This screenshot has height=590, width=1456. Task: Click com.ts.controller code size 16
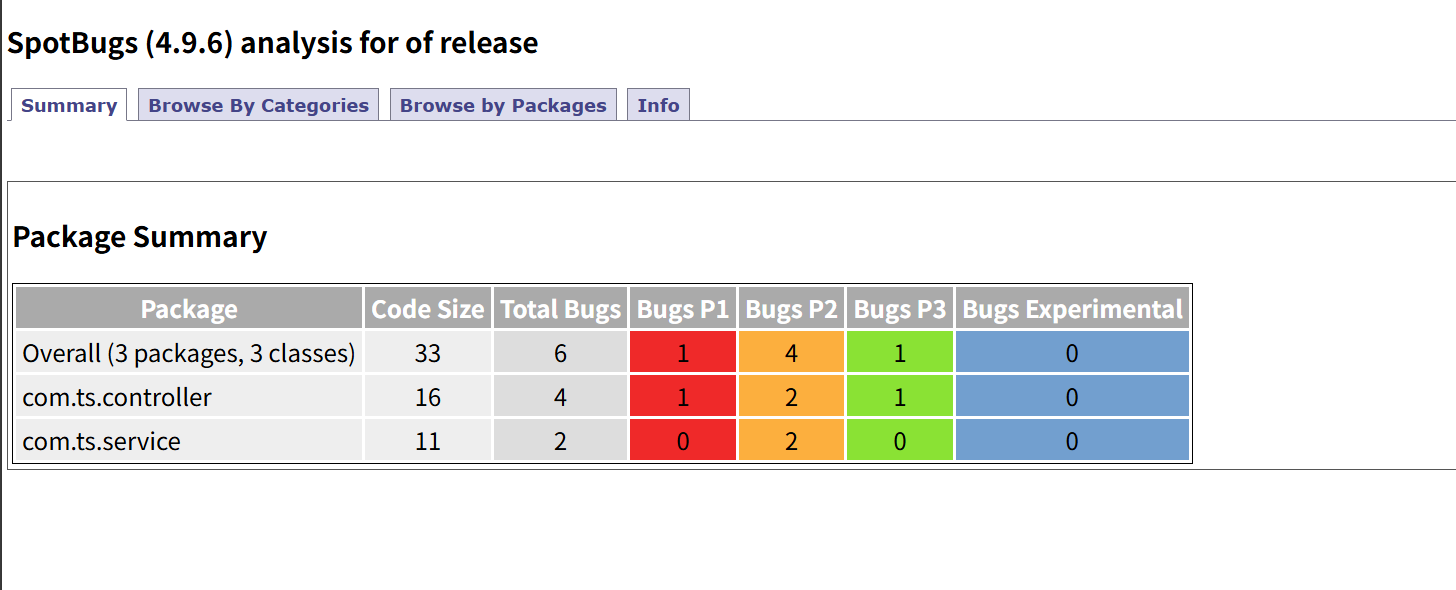428,397
